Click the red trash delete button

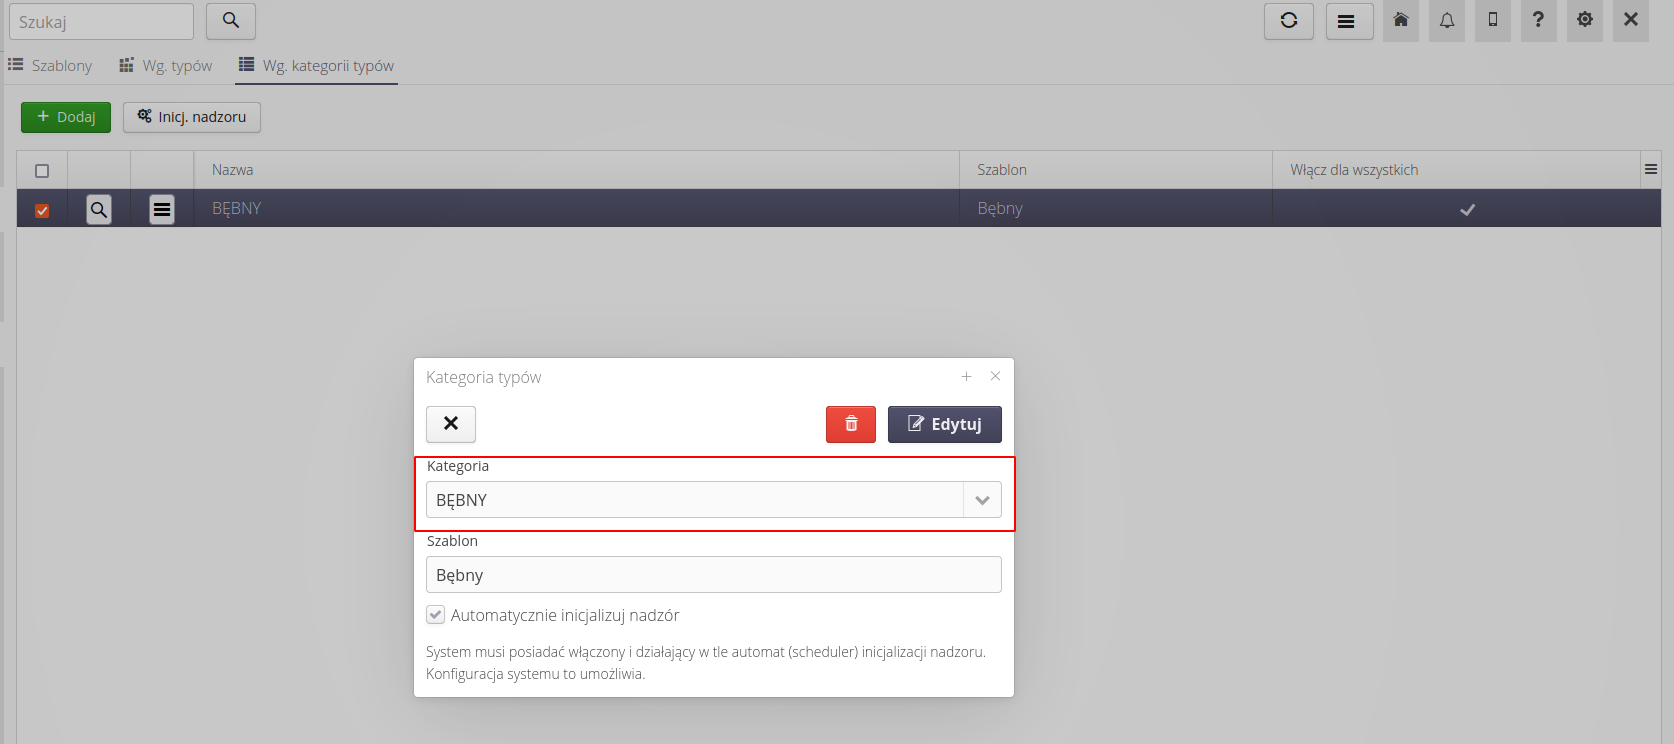(x=850, y=424)
